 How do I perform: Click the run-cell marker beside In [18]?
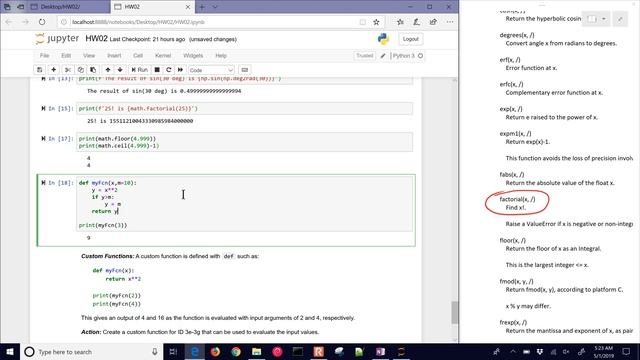click(x=43, y=183)
